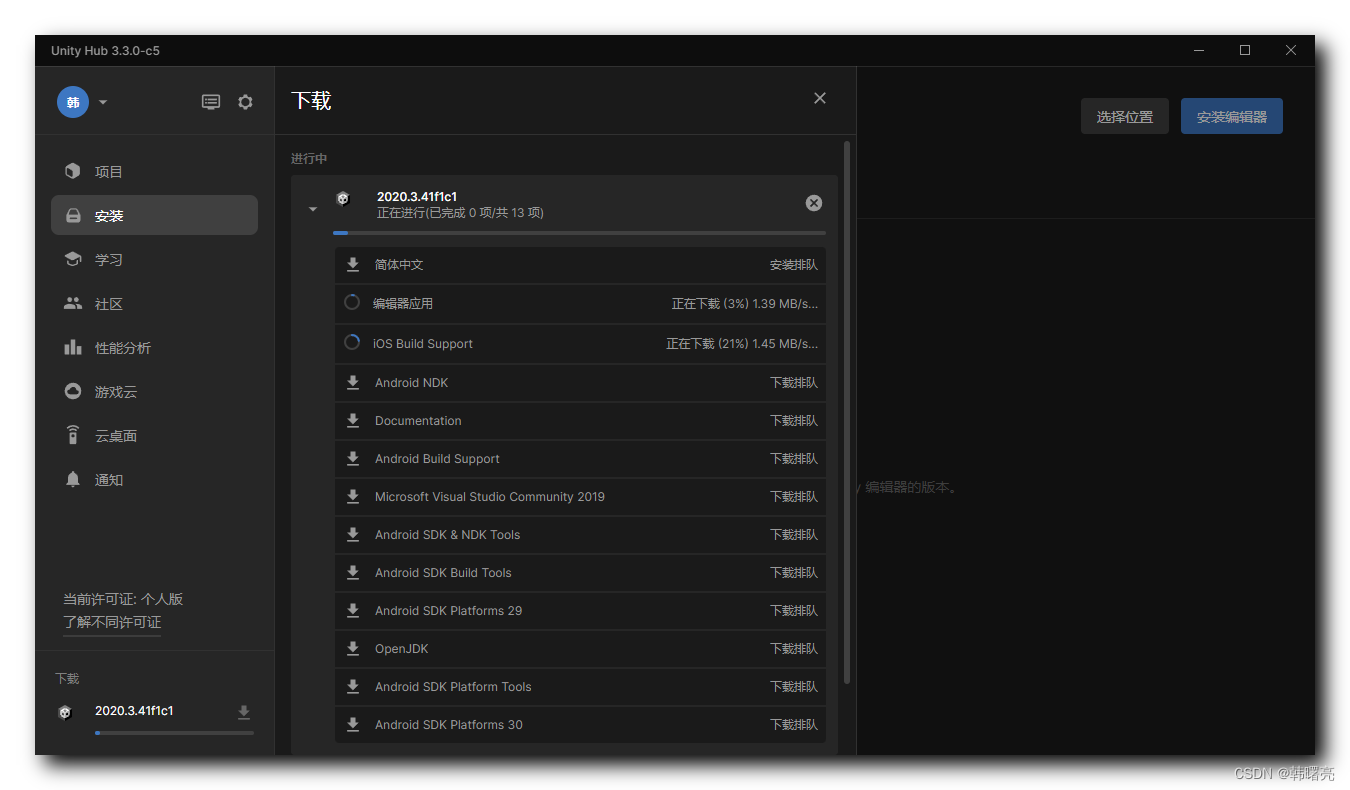1350x790 pixels.
Task: Open 性能分析 (Performance analysis) section
Action: 154,347
